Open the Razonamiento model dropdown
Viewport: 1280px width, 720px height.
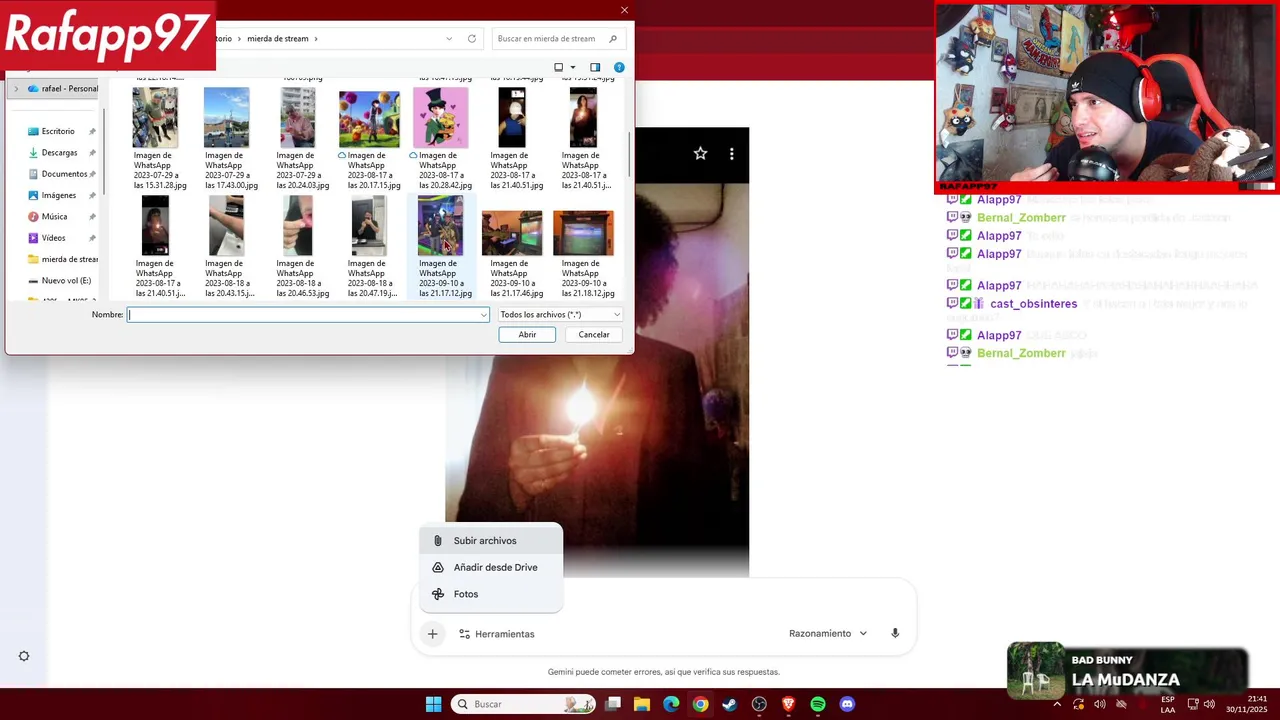coord(828,634)
